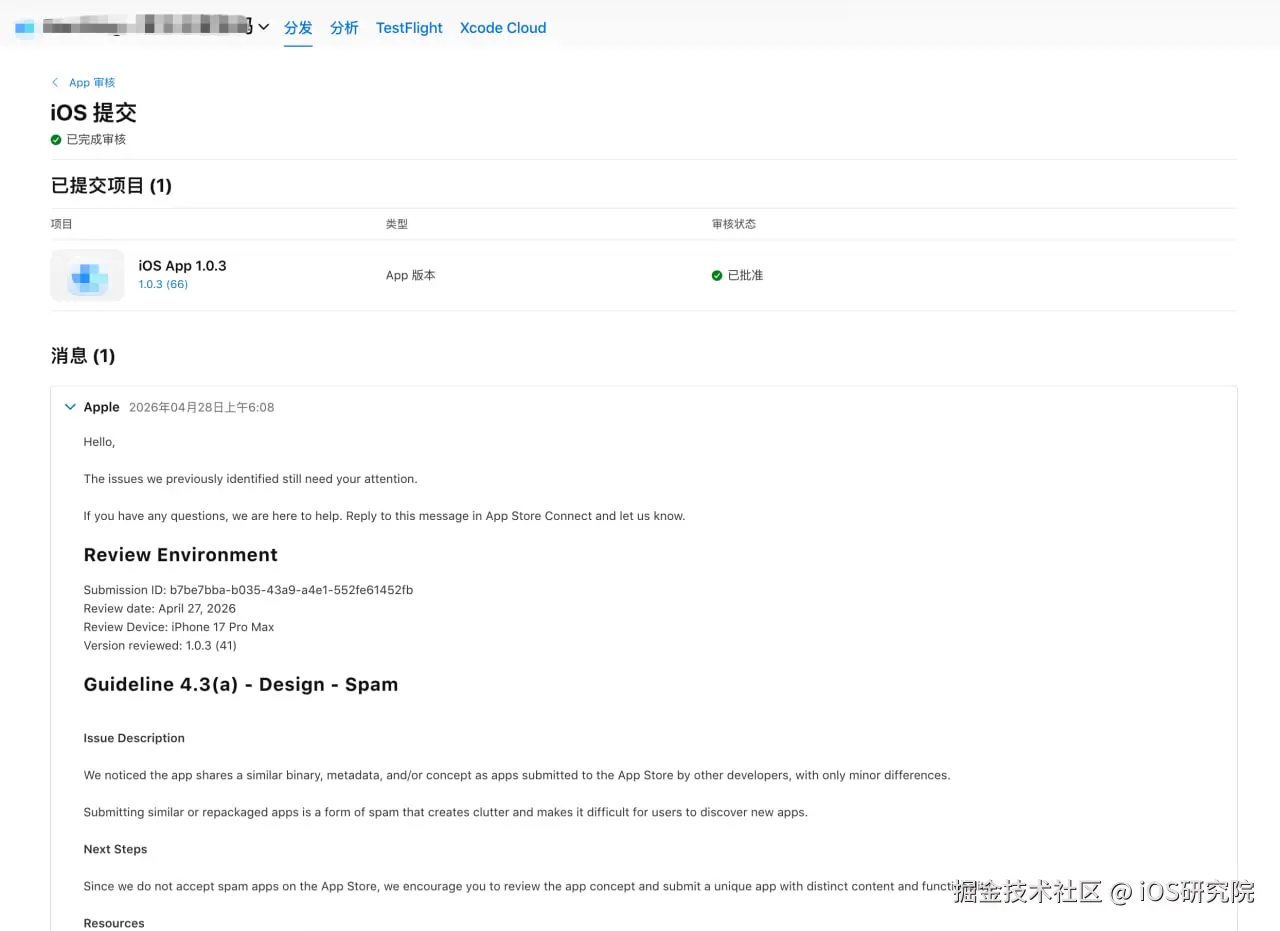The height and width of the screenshot is (931, 1280).
Task: Click the App 版本 type cell
Action: pos(411,275)
